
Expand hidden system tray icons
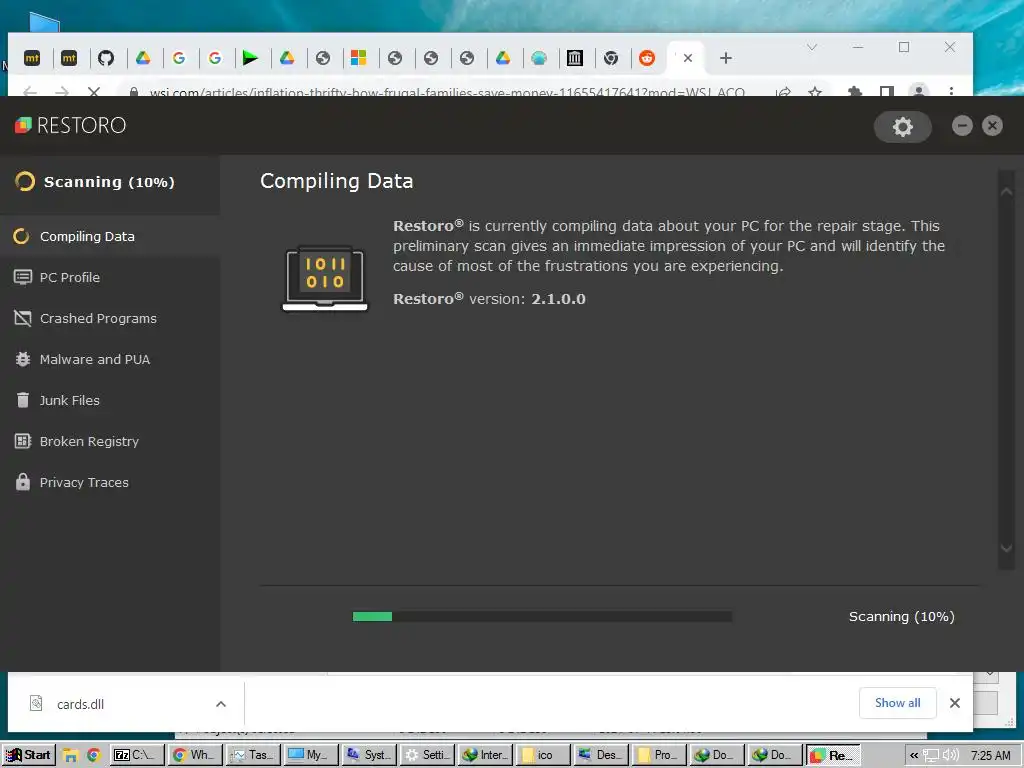coord(914,756)
